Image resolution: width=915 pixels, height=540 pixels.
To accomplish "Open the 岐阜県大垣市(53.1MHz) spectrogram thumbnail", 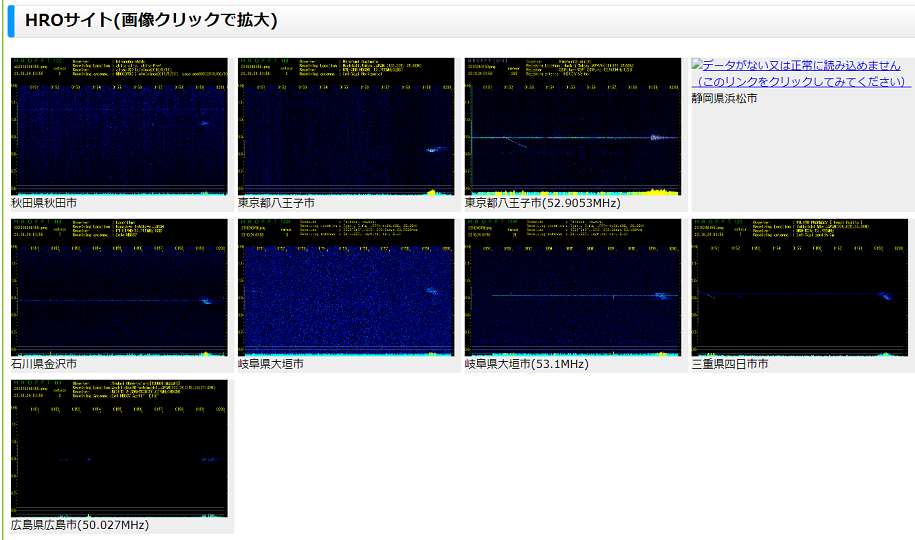I will [x=572, y=287].
